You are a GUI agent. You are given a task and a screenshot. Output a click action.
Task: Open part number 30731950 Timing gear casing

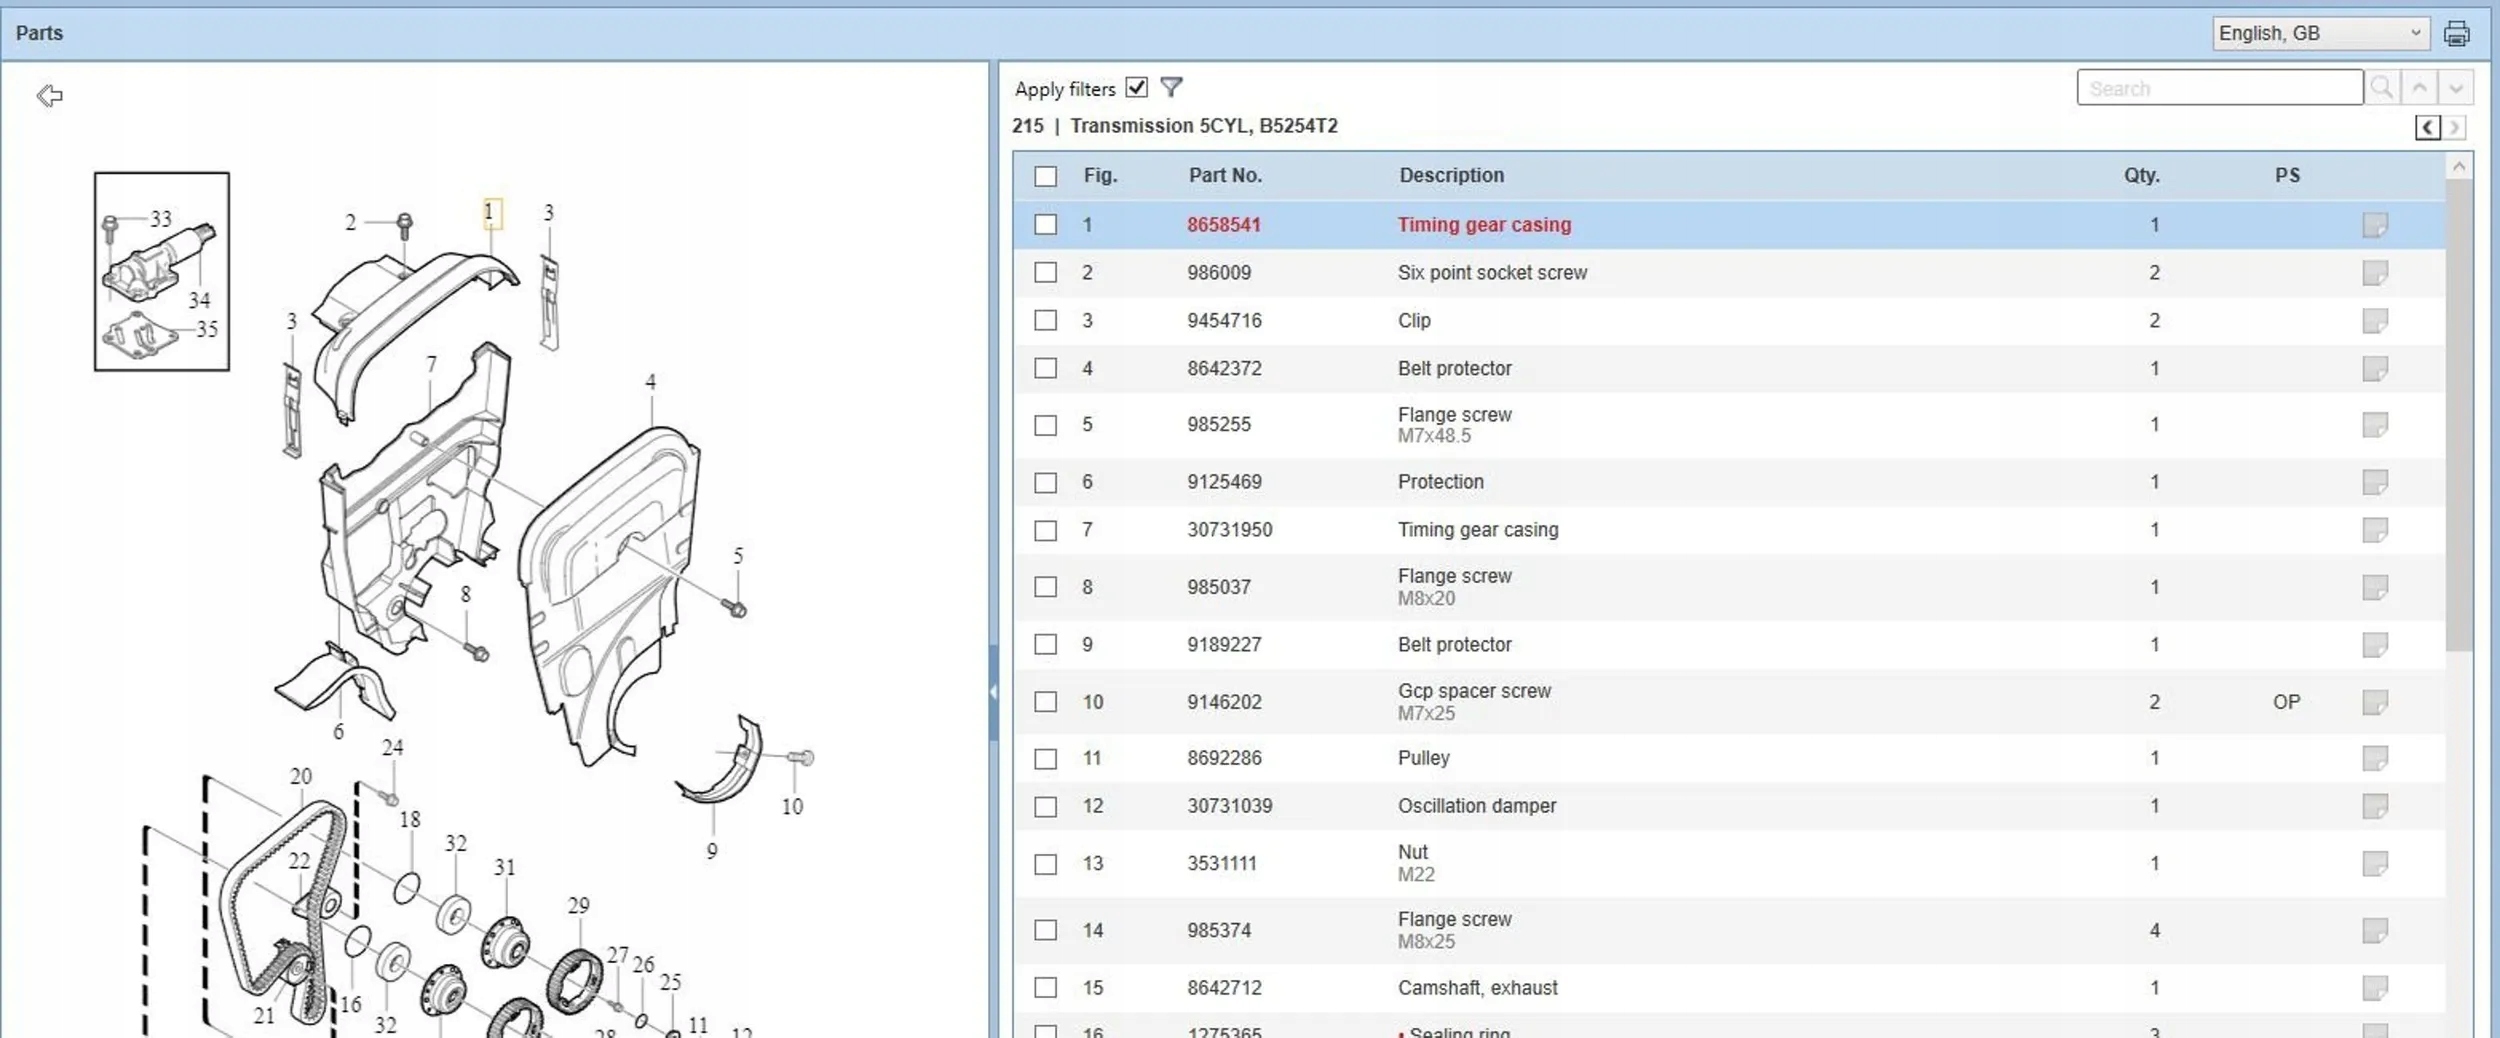[x=1229, y=530]
